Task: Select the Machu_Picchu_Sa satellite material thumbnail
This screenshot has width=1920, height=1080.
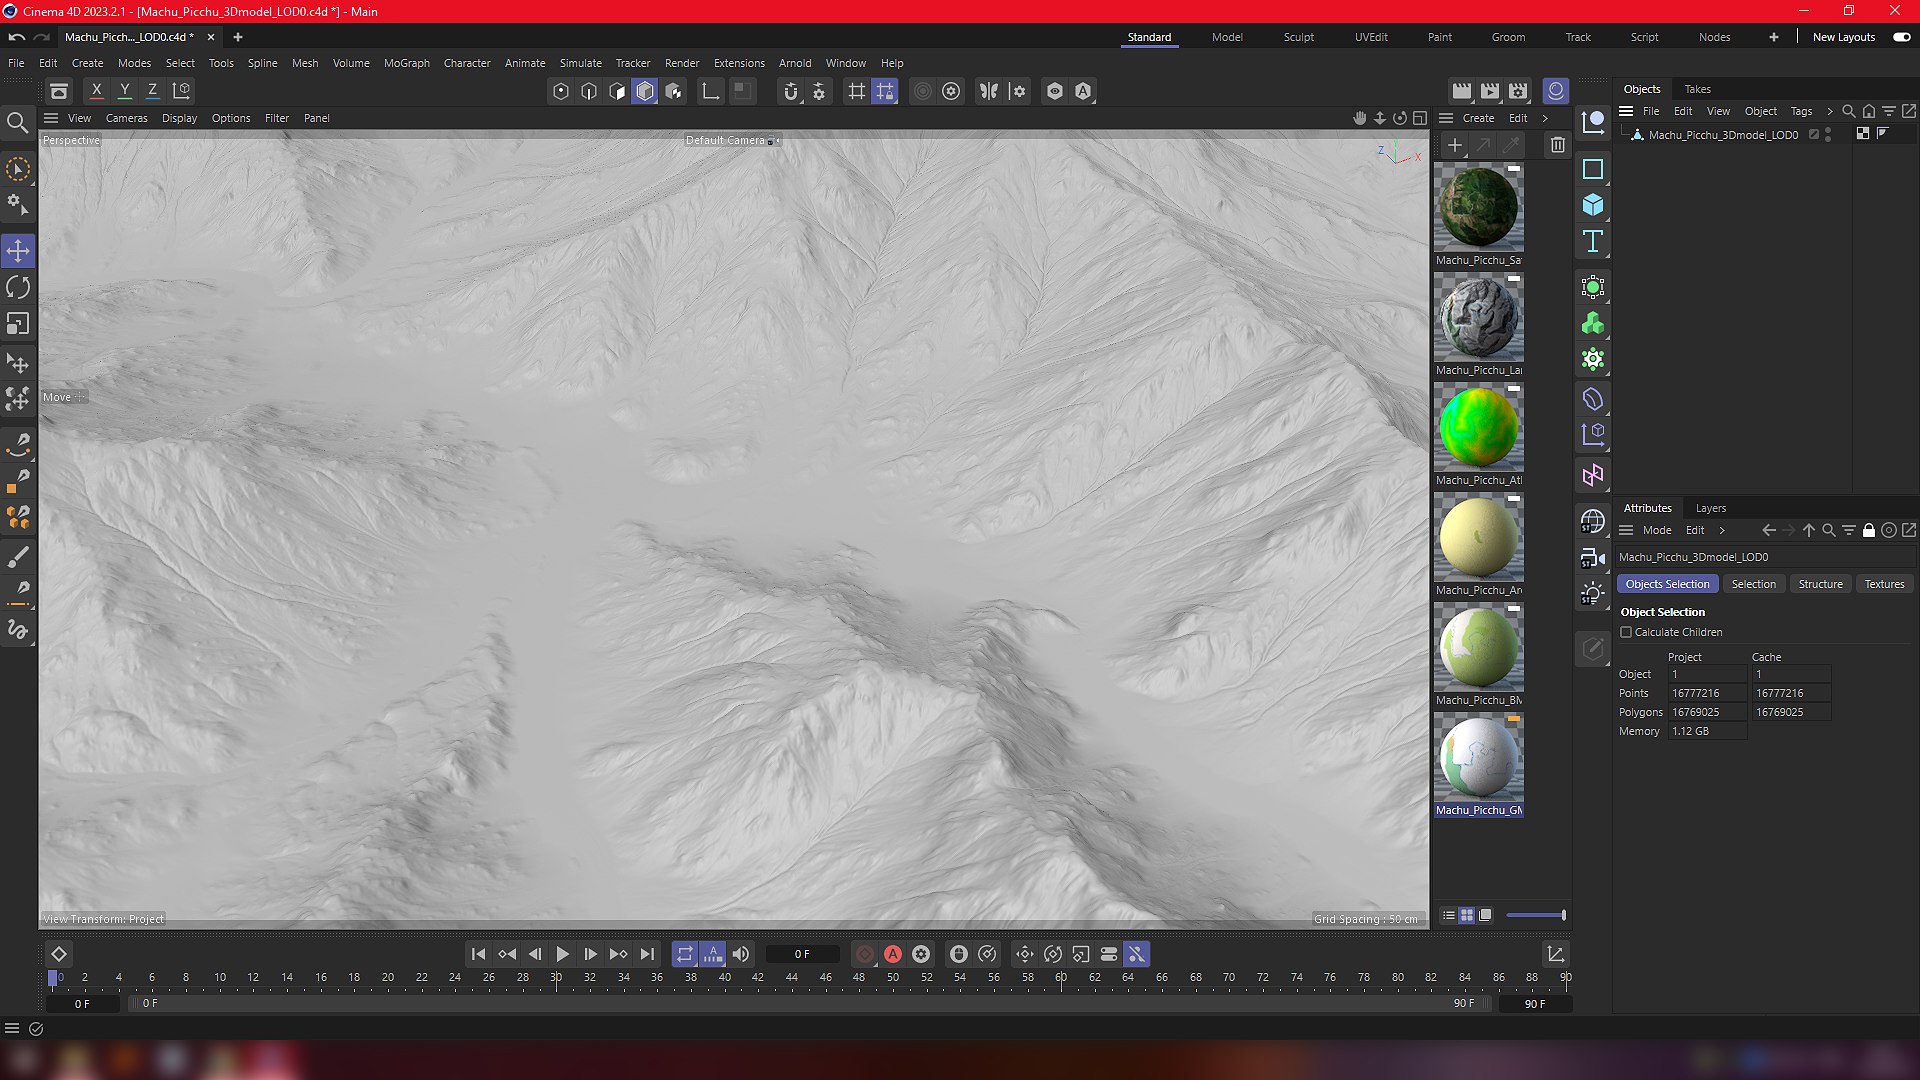Action: pos(1478,207)
